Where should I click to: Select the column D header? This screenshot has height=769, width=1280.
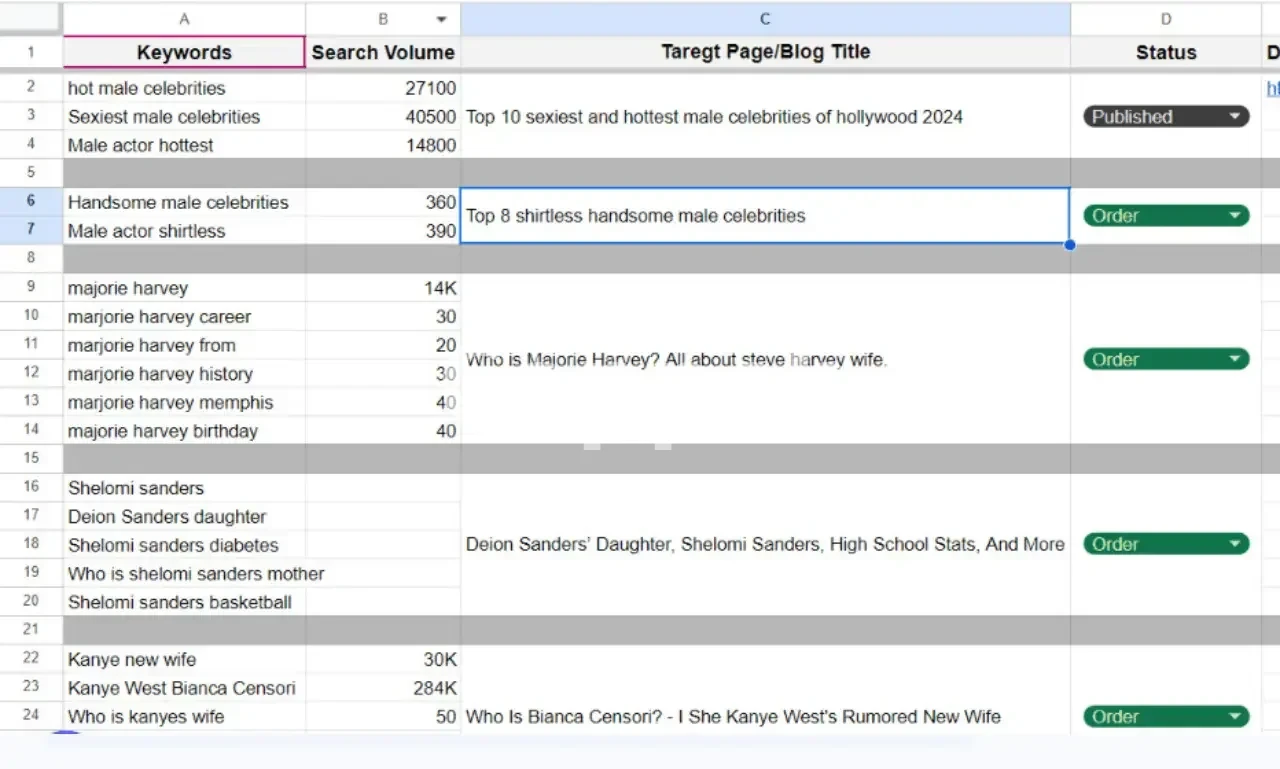[x=1165, y=19]
